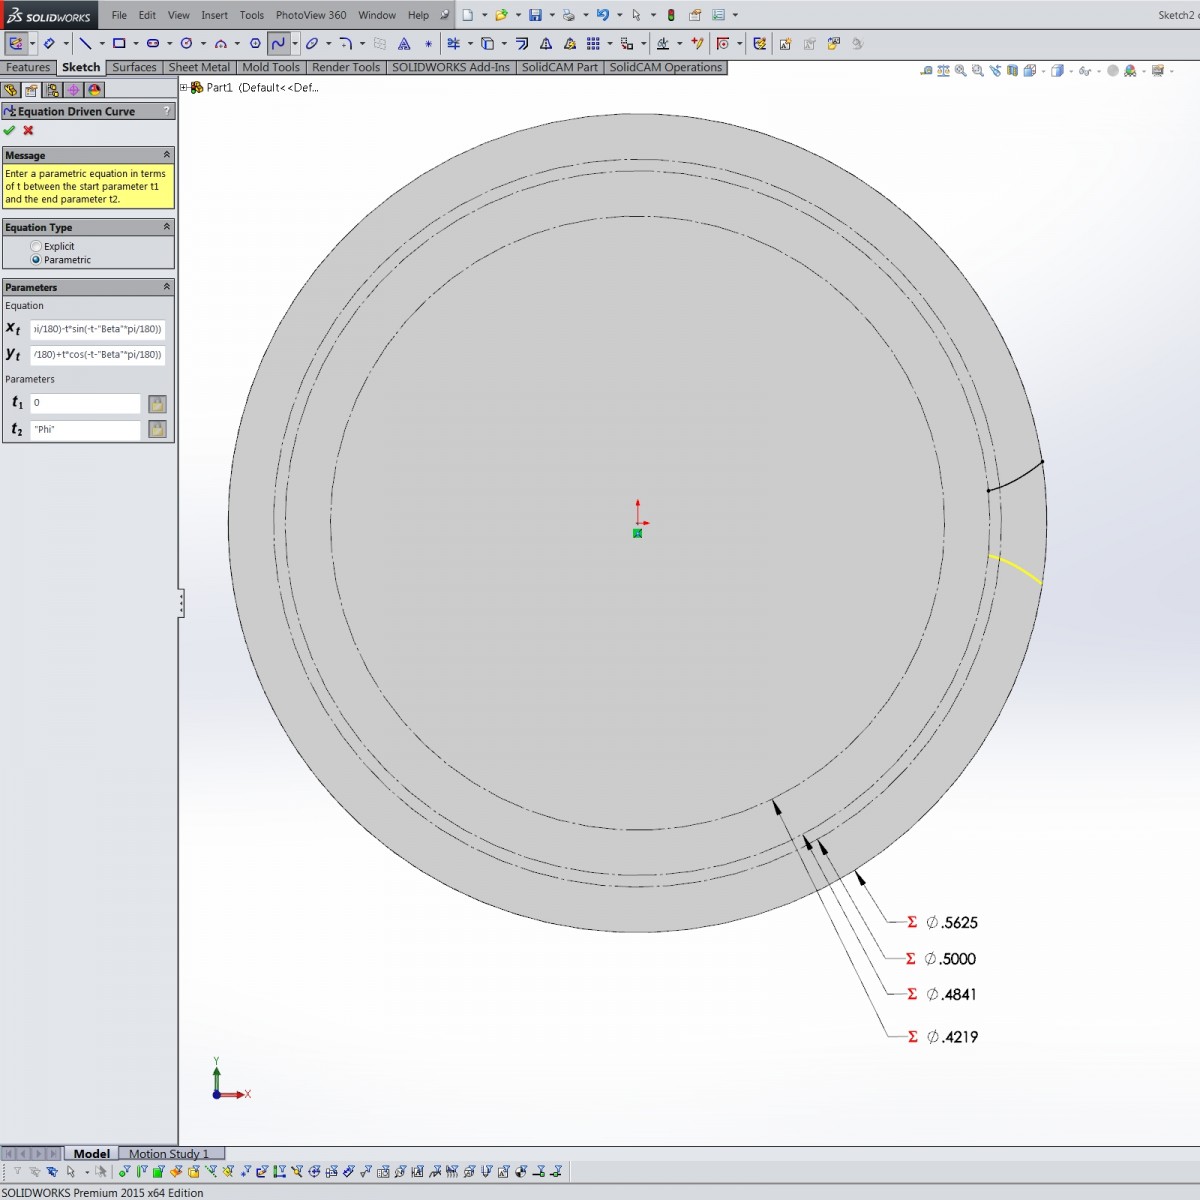Collapse the Equation Type section
This screenshot has width=1200, height=1200.
[x=166, y=226]
